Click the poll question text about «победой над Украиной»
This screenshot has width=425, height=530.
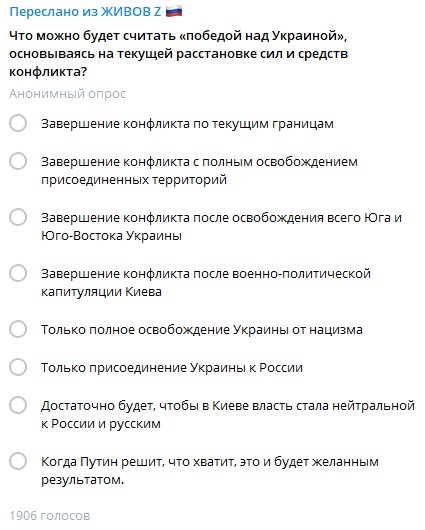[179, 54]
